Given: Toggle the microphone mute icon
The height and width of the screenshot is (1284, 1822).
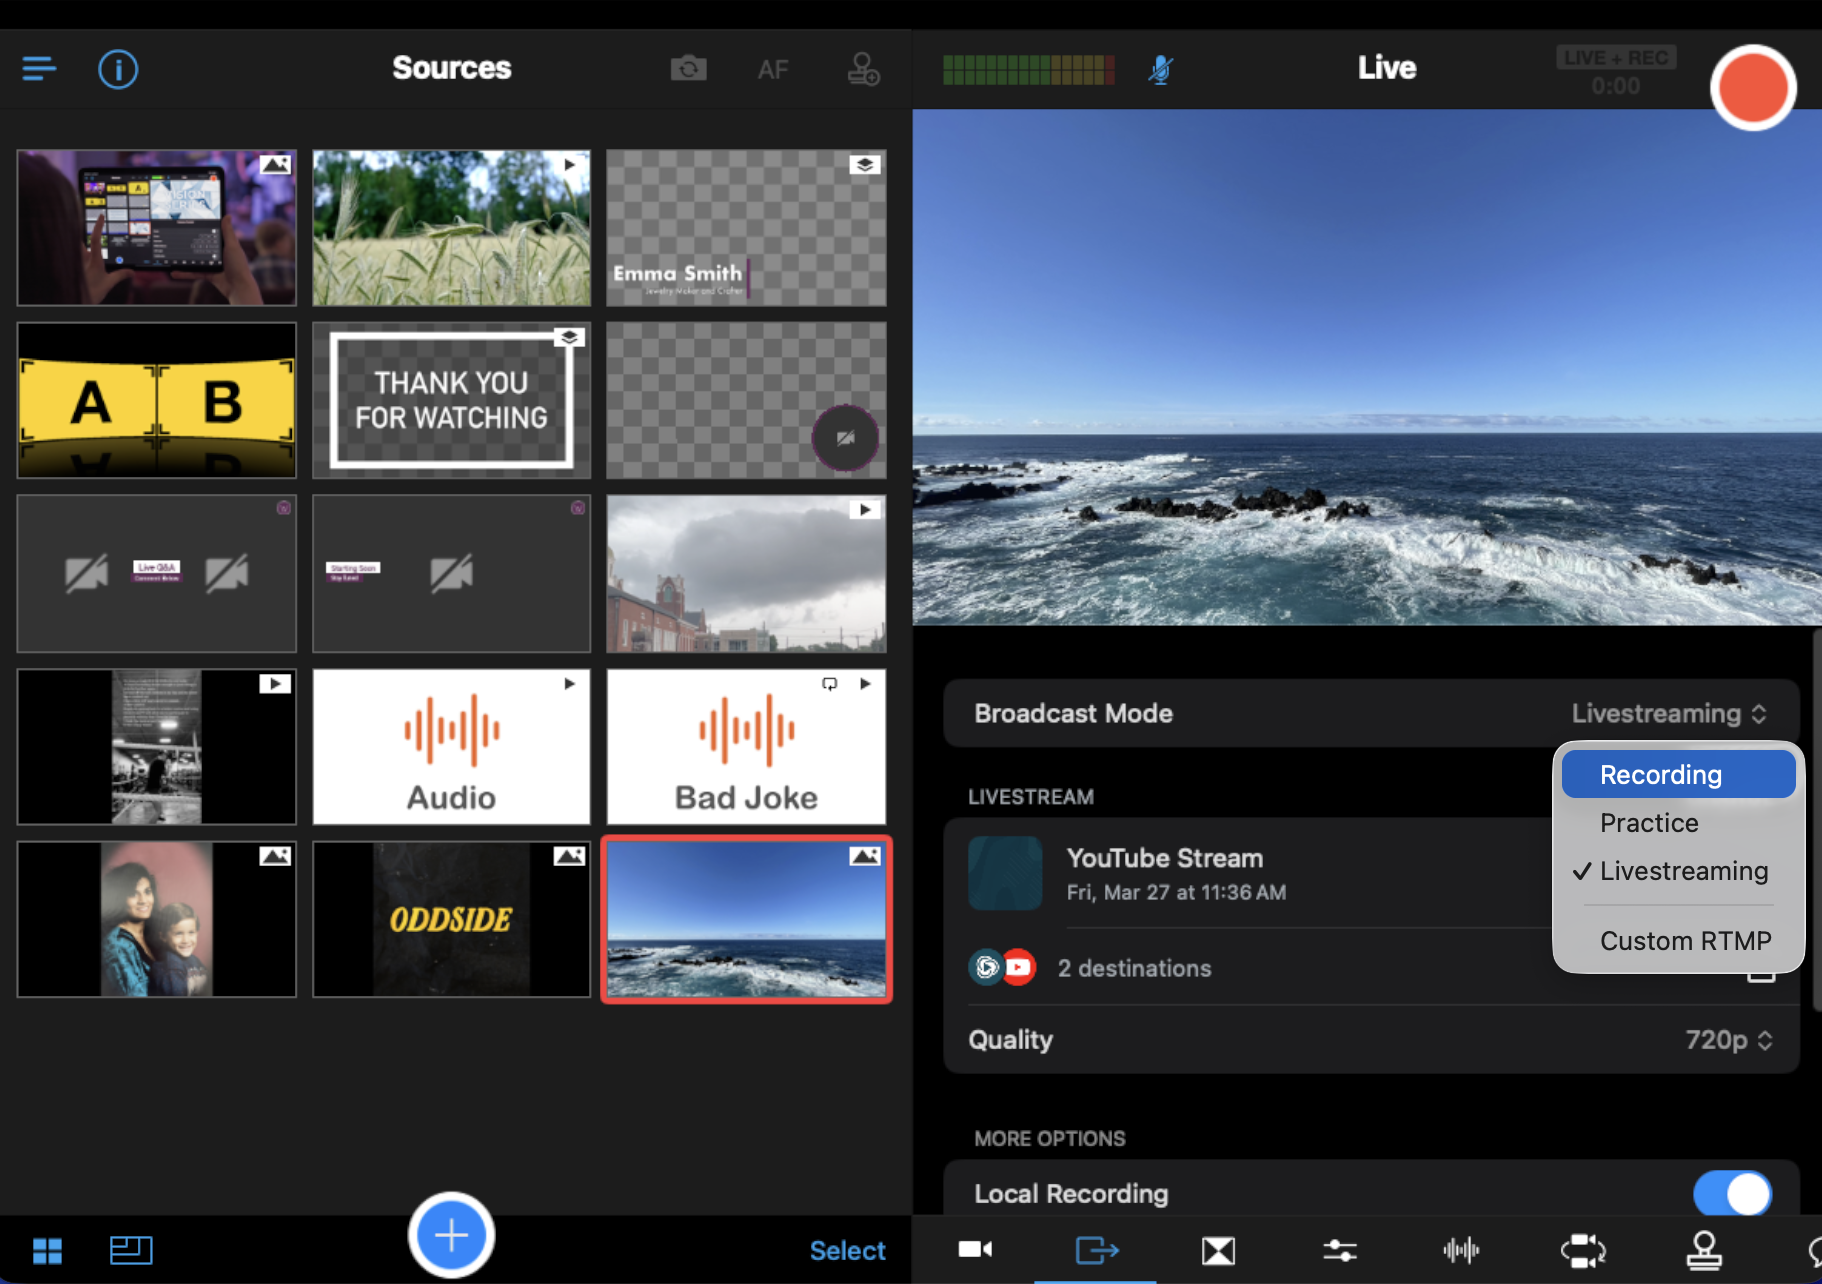Looking at the screenshot, I should click(x=1160, y=69).
